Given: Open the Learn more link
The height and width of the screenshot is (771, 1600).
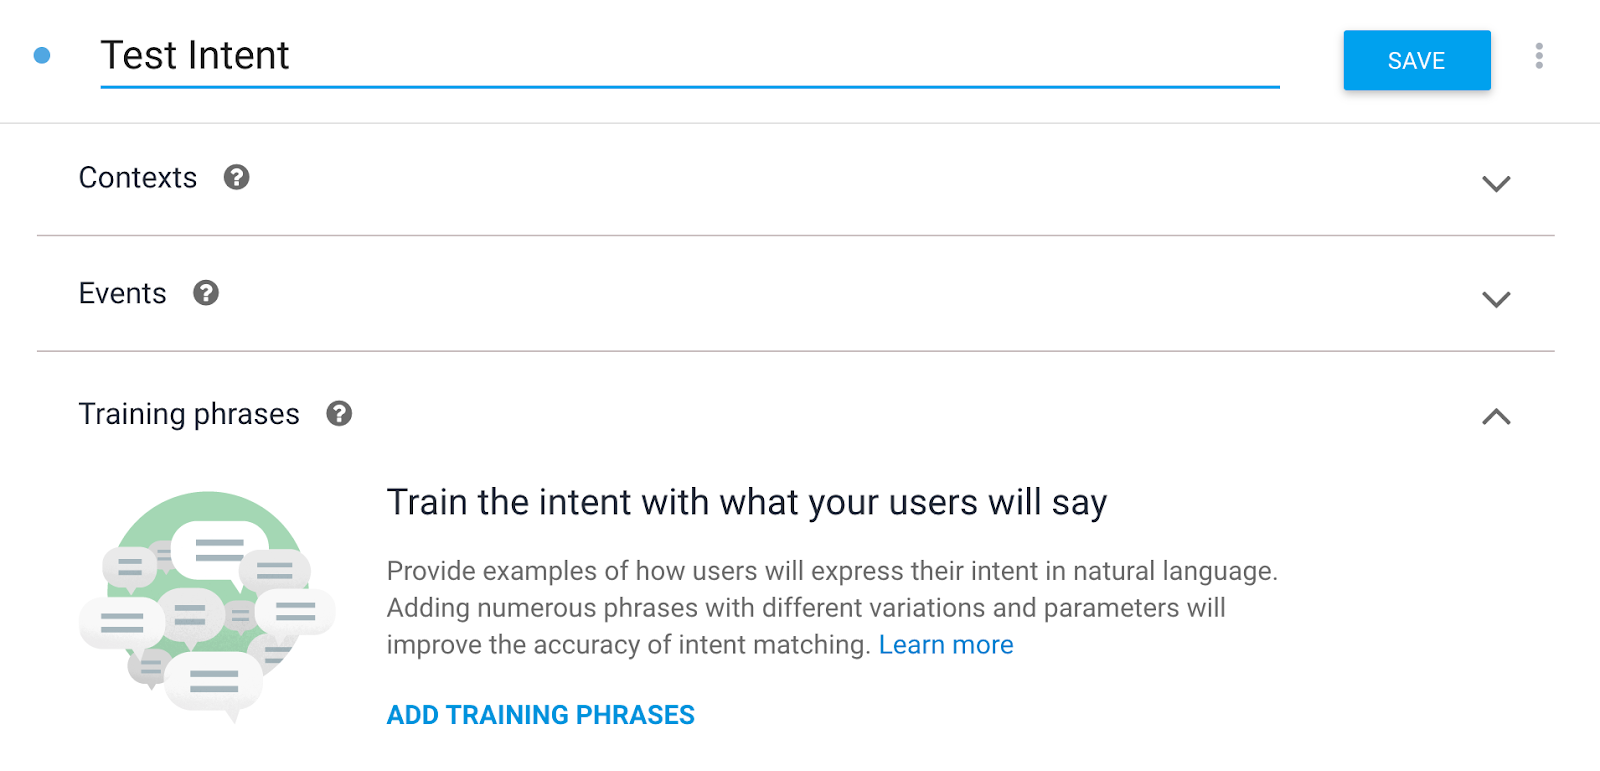Looking at the screenshot, I should coord(945,645).
